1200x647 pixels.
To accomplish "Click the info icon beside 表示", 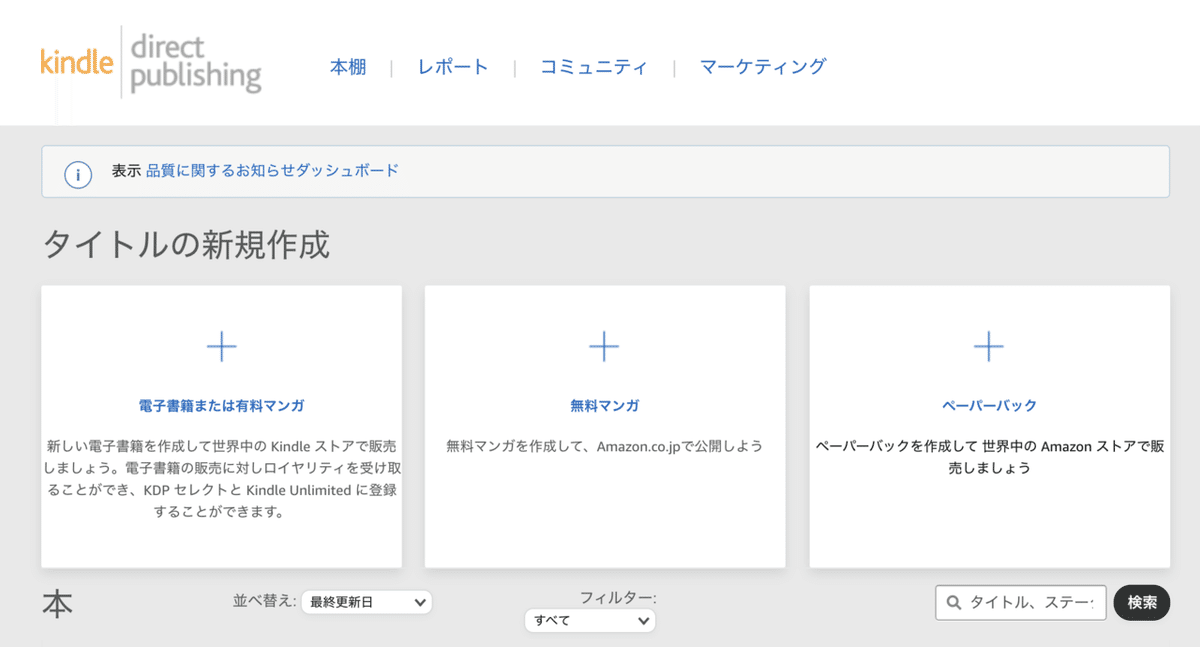I will coord(78,174).
